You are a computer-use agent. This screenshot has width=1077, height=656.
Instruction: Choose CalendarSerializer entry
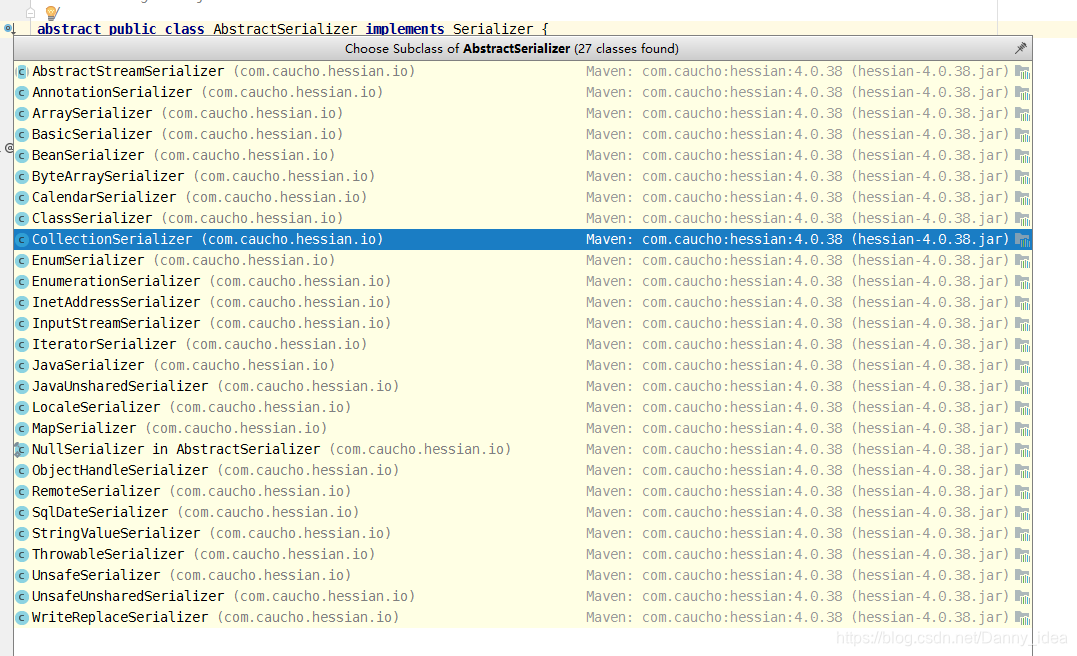[523, 197]
